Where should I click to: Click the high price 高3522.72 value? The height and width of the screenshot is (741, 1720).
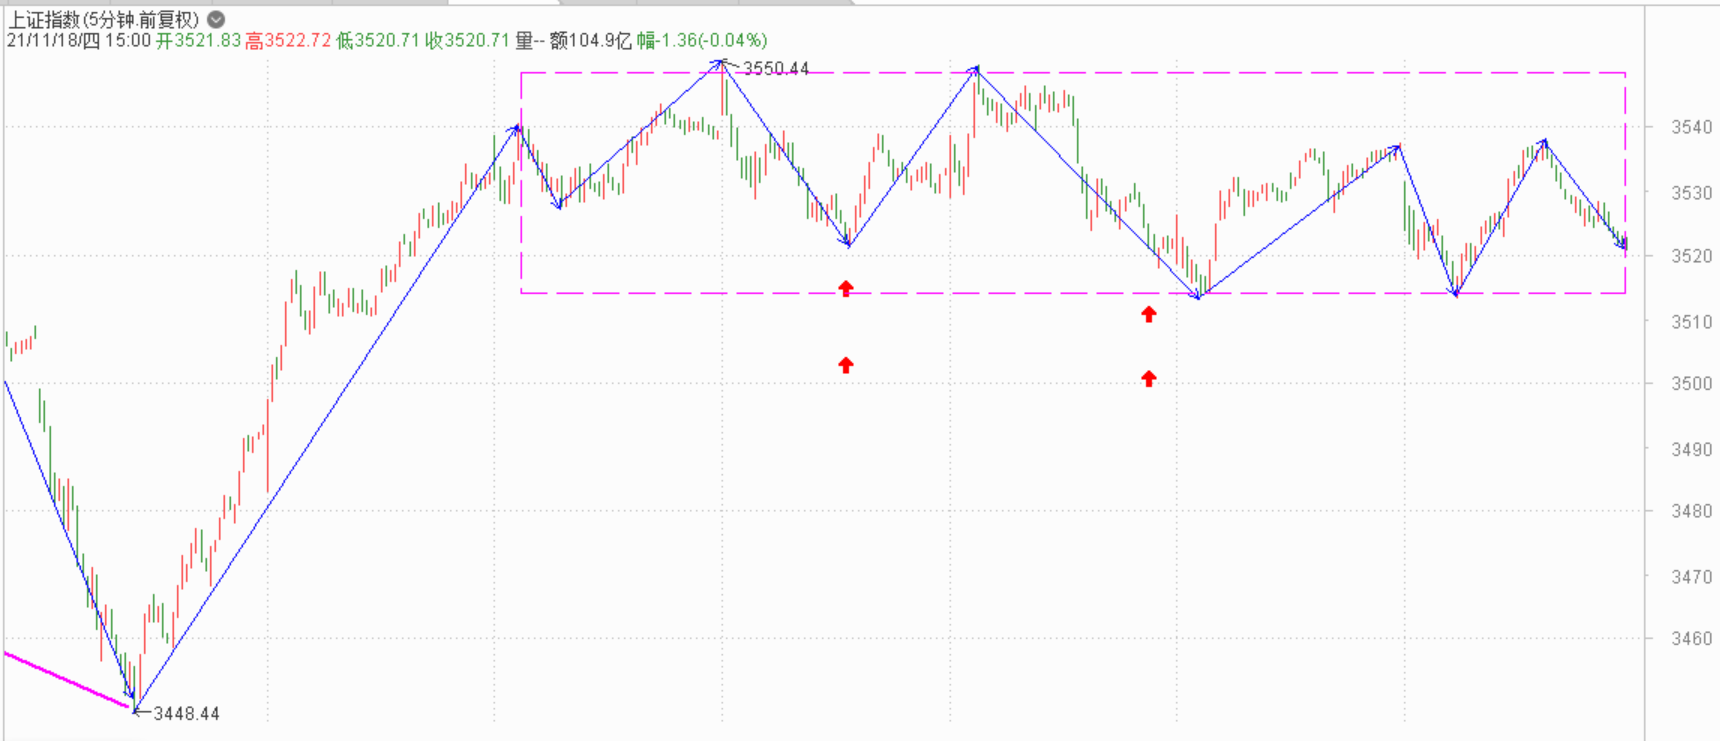click(x=288, y=40)
